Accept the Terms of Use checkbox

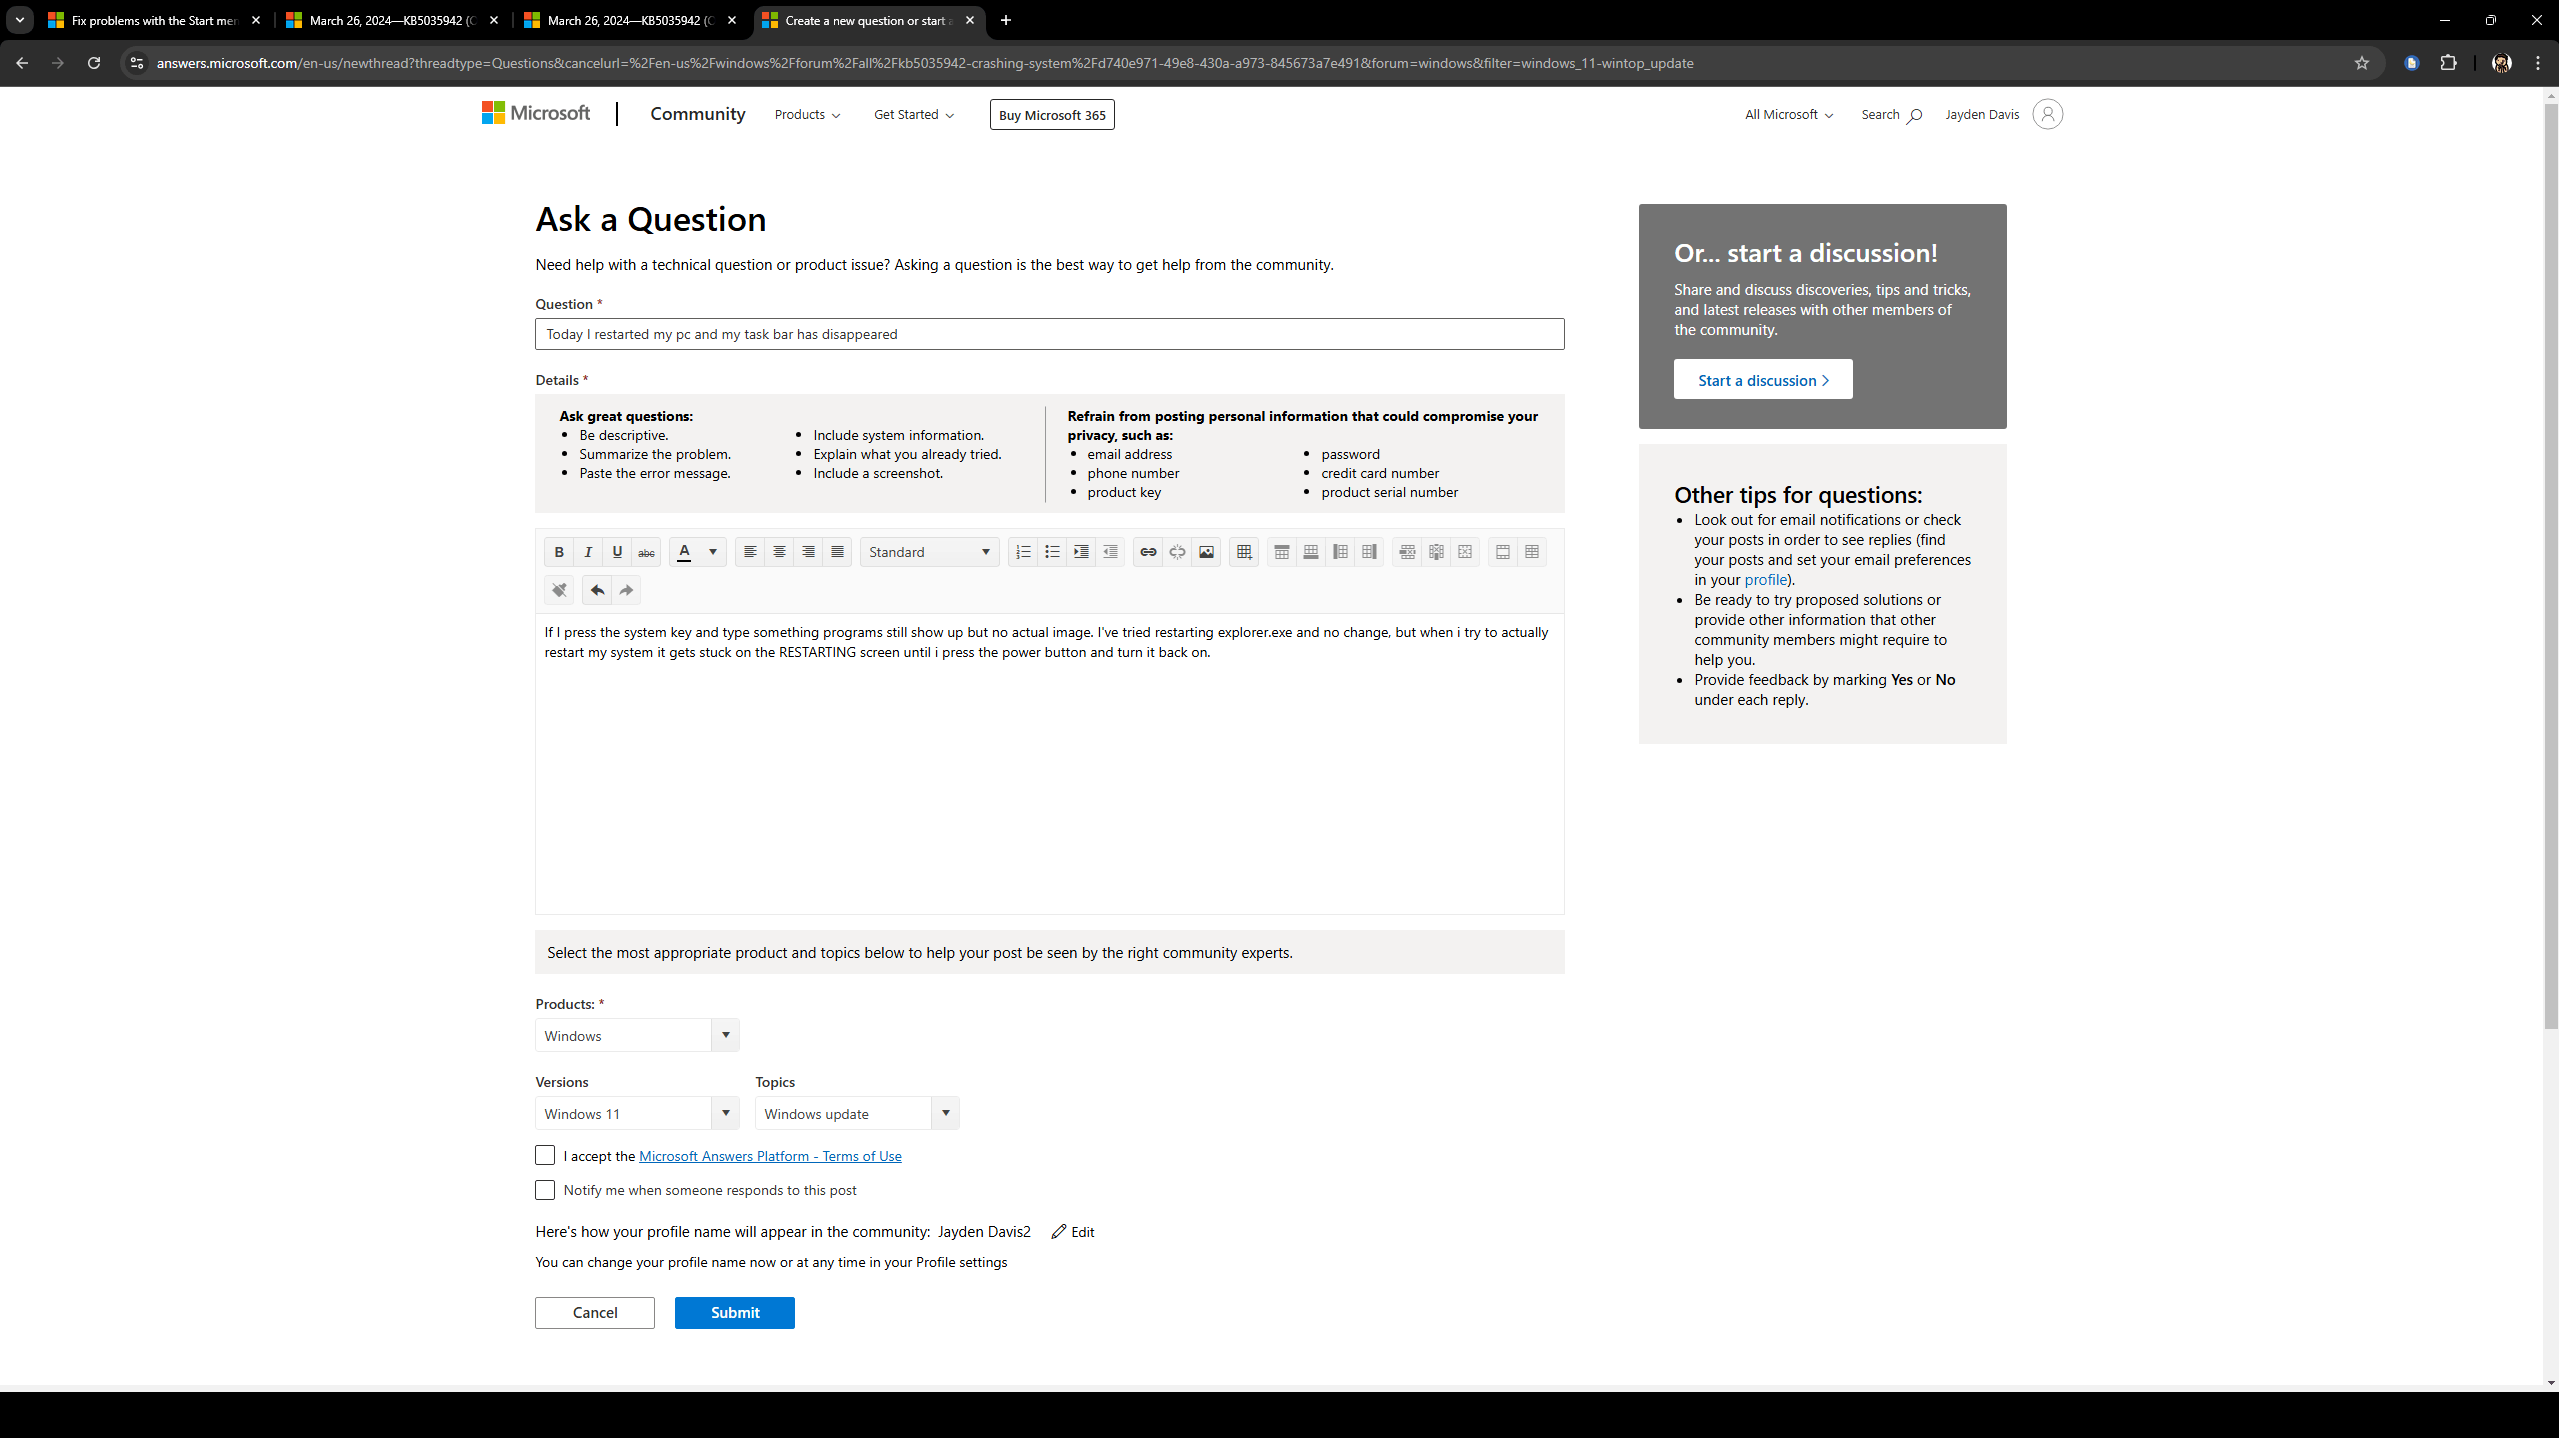(x=545, y=1155)
